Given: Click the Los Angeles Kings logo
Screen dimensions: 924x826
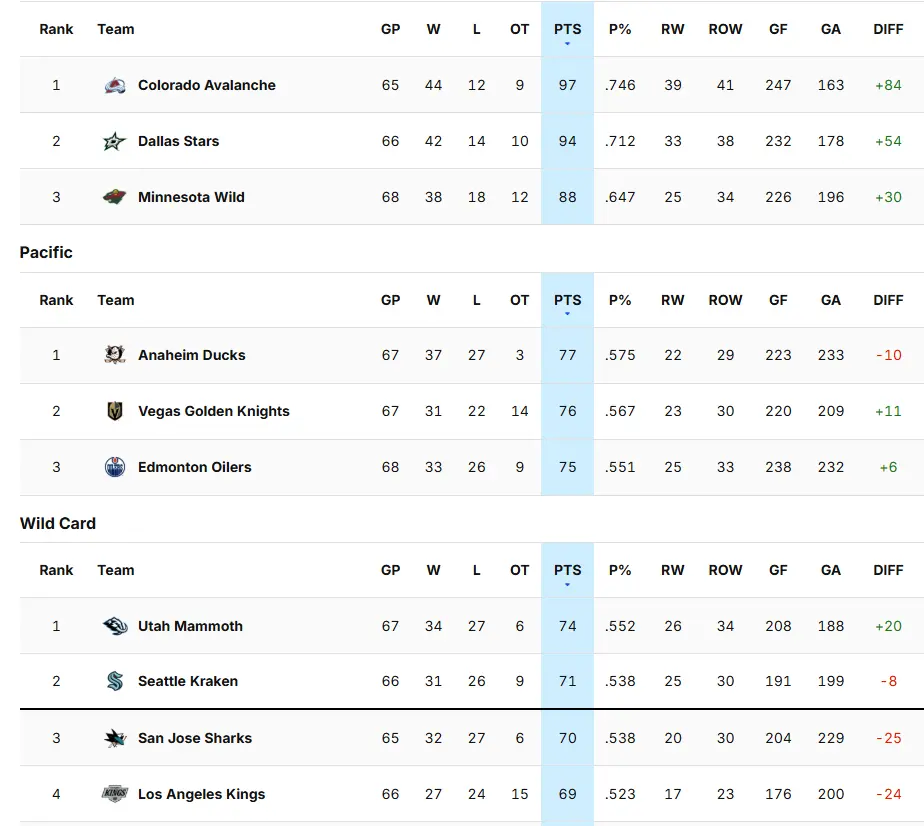Looking at the screenshot, I should coord(115,795).
